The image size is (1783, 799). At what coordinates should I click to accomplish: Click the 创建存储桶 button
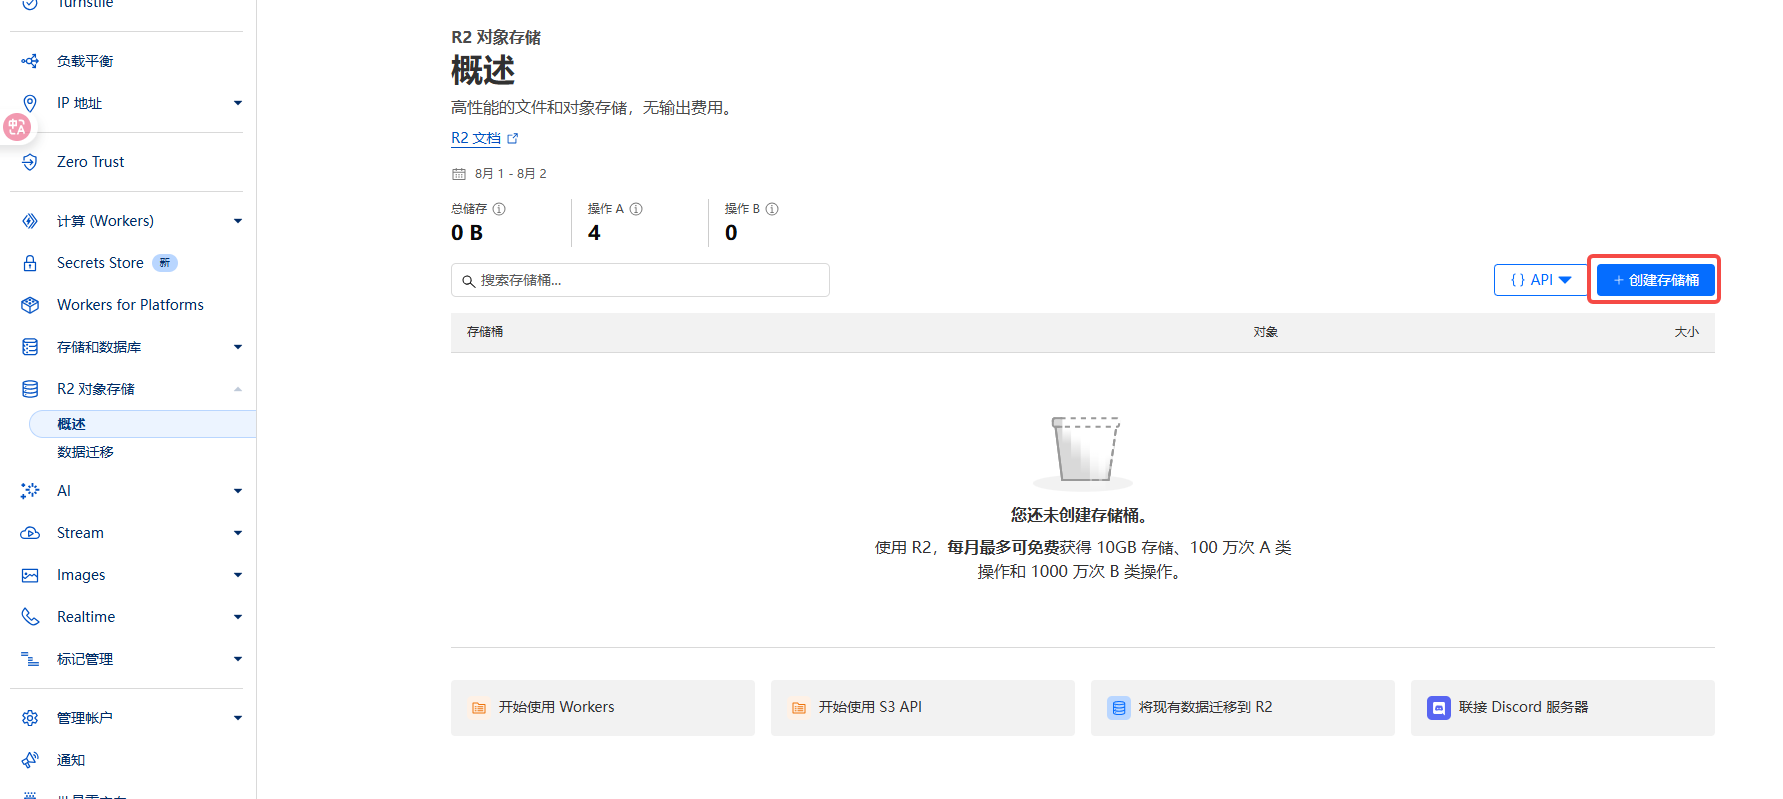1655,280
